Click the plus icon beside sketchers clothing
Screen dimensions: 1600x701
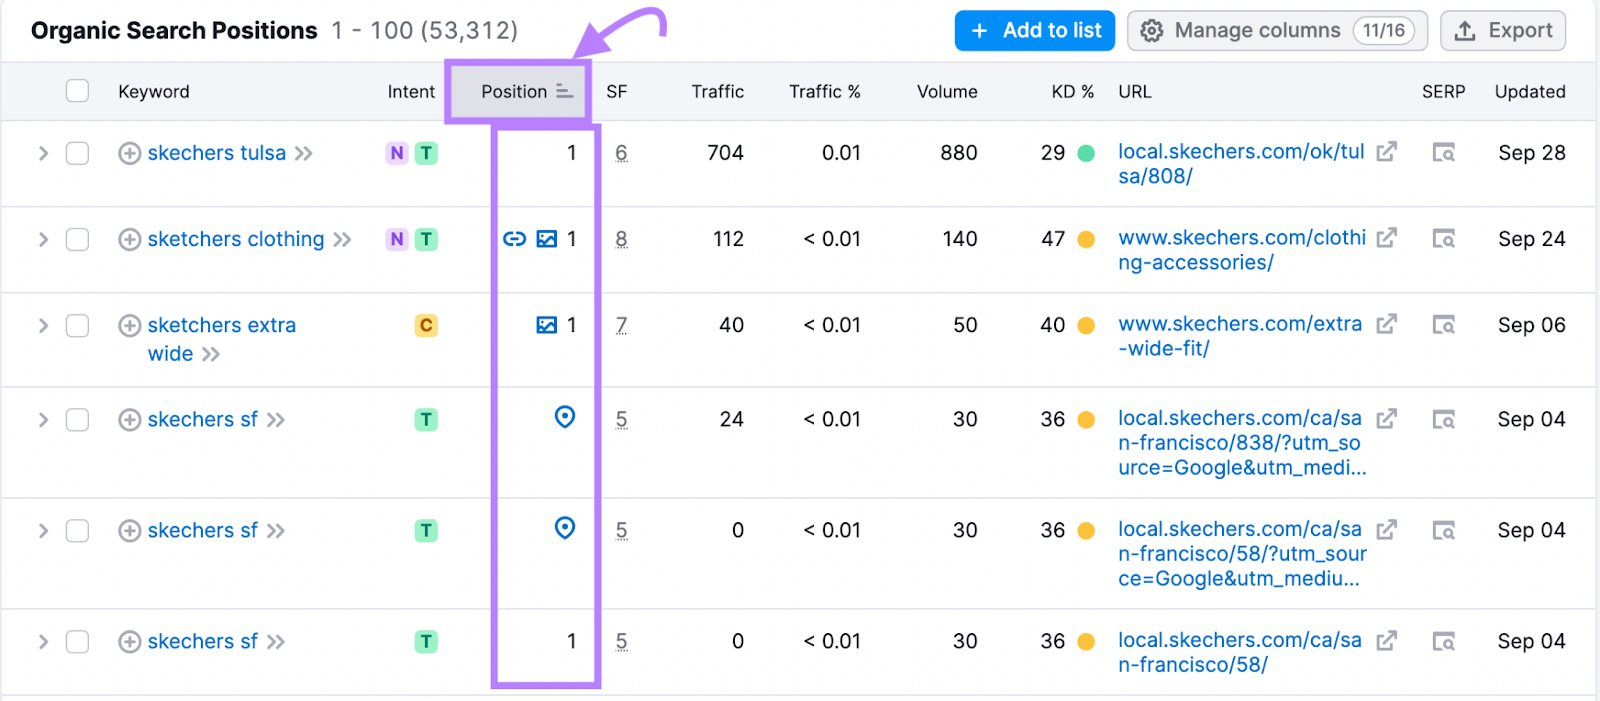(x=129, y=239)
